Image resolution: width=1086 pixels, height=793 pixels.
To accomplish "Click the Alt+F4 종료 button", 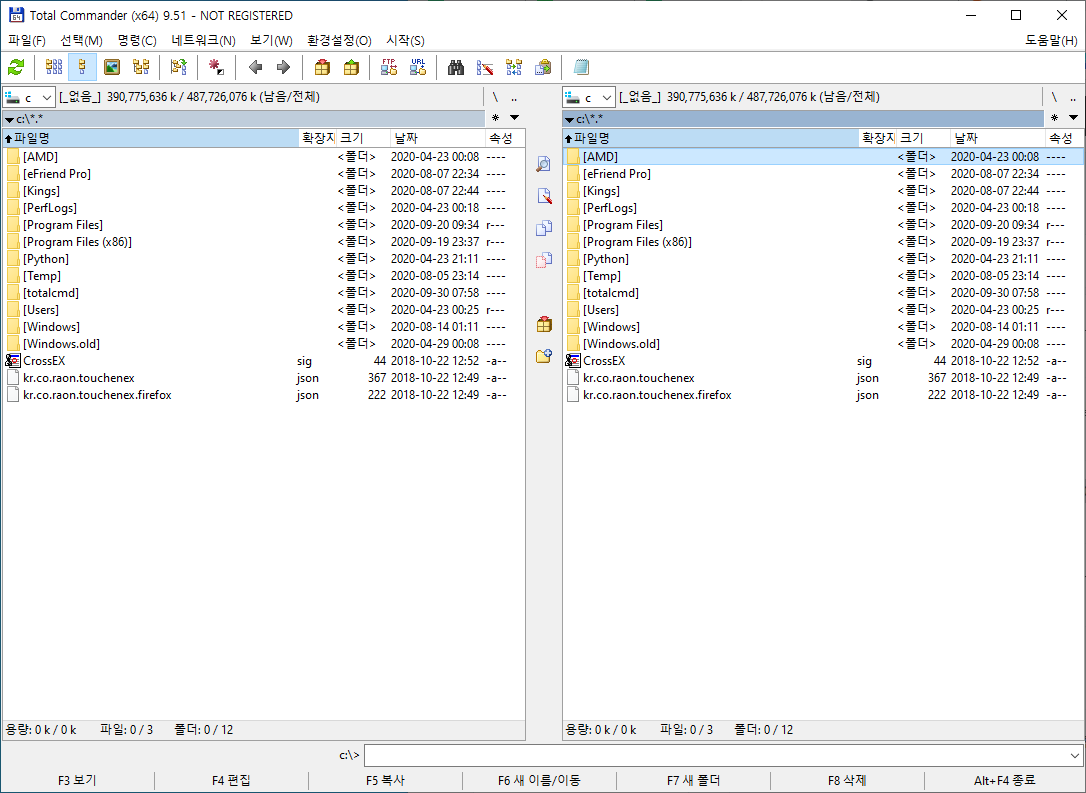I will (1004, 781).
